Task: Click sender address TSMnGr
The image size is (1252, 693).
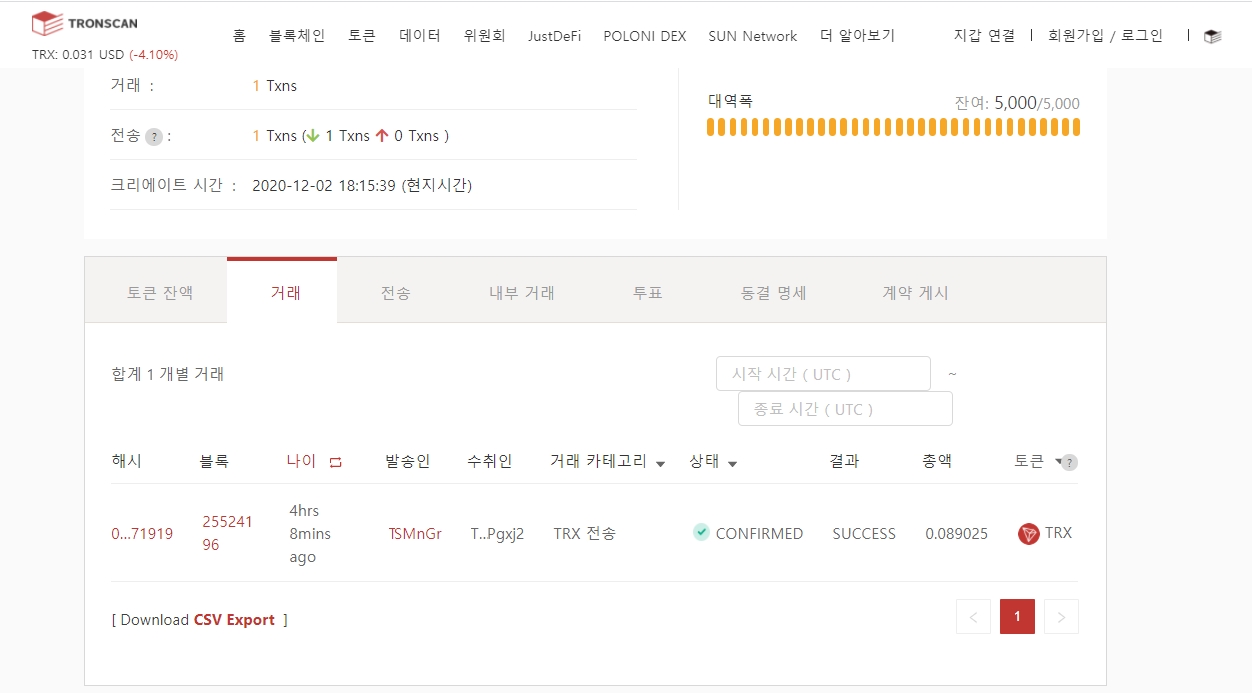Action: point(414,534)
